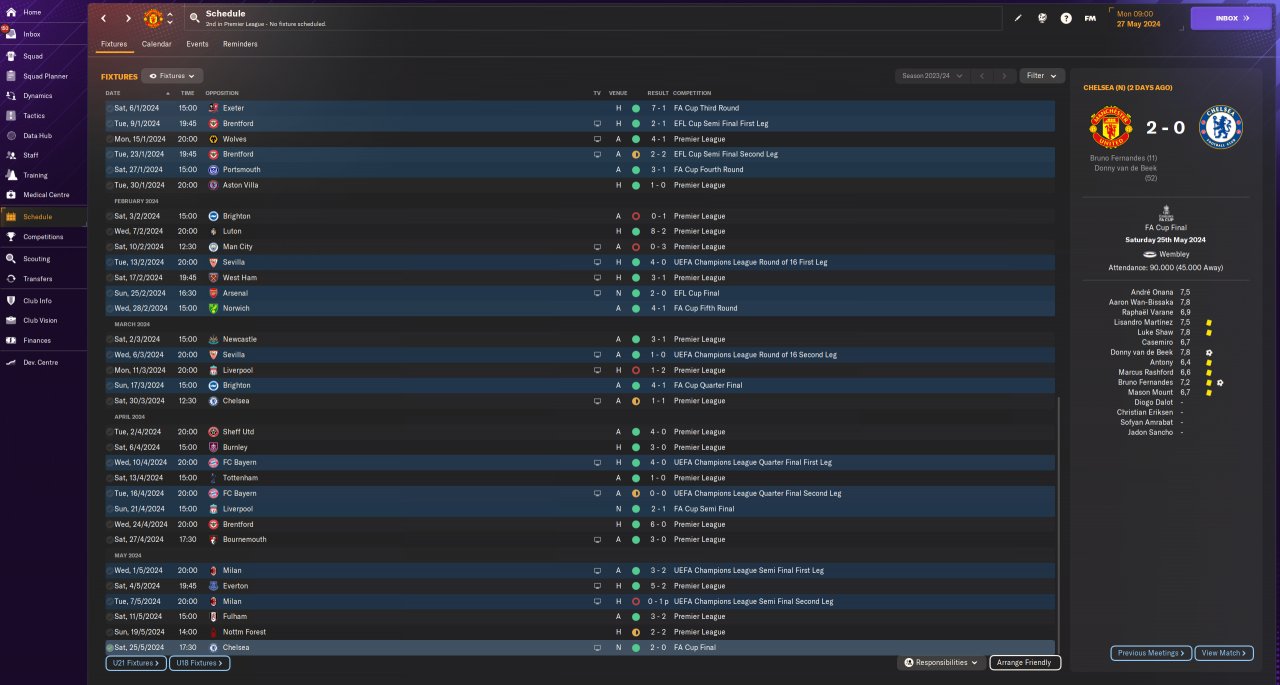Open Data Hub from the sidebar
This screenshot has height=685, width=1280.
(37, 136)
